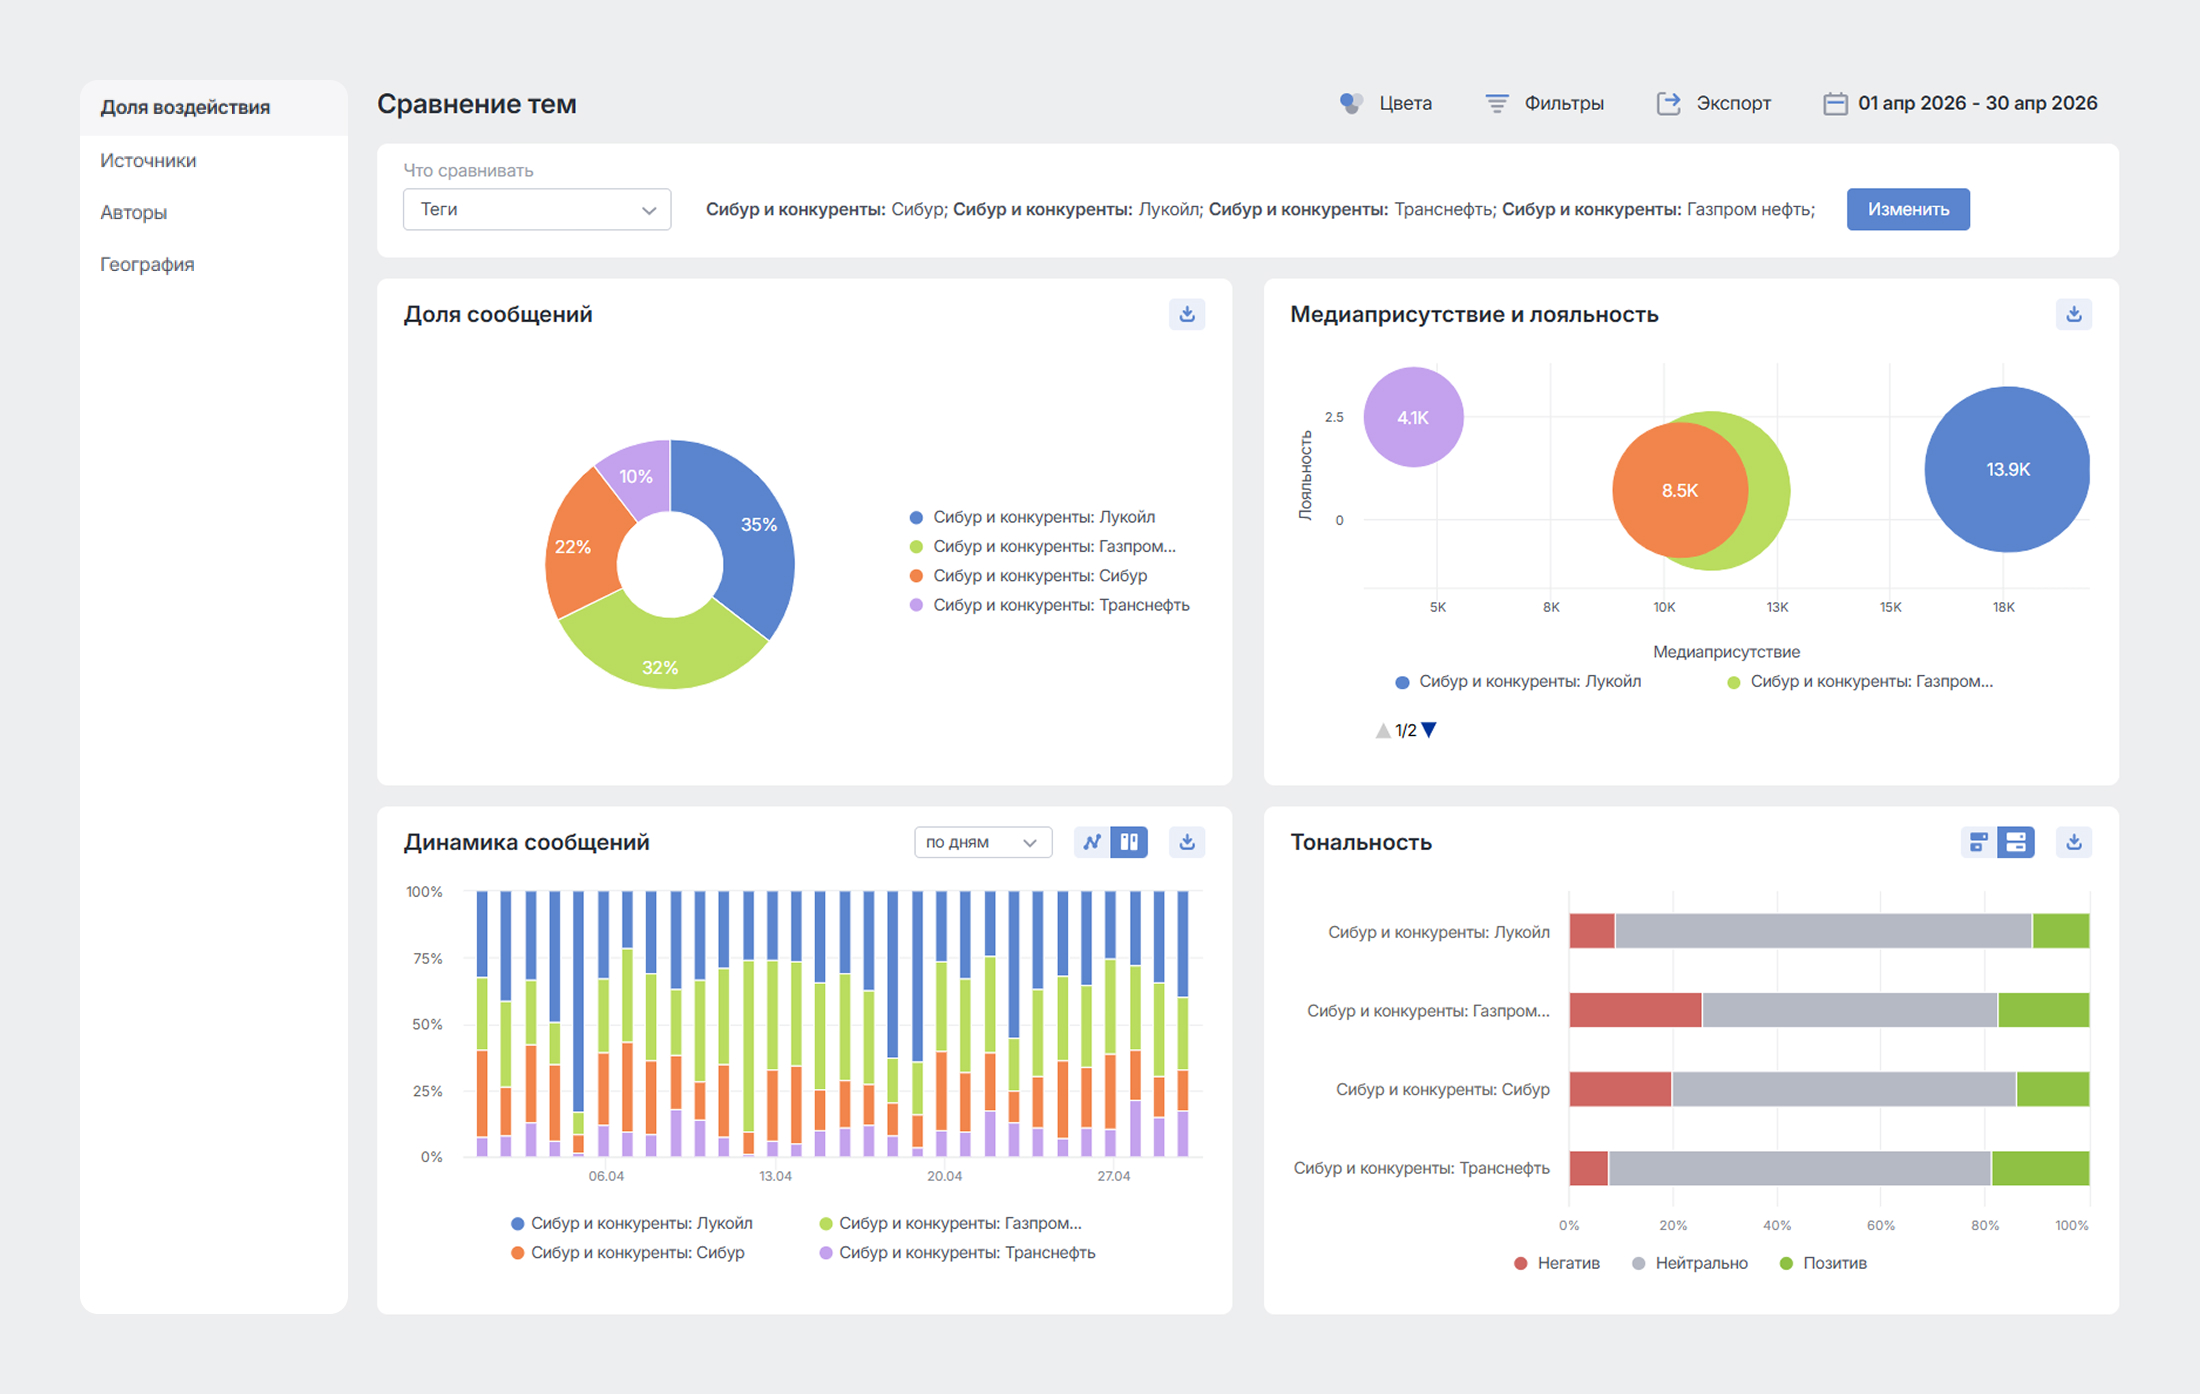2200x1394 pixels.
Task: Select the orange 8.5K bubble
Action: coord(1679,490)
